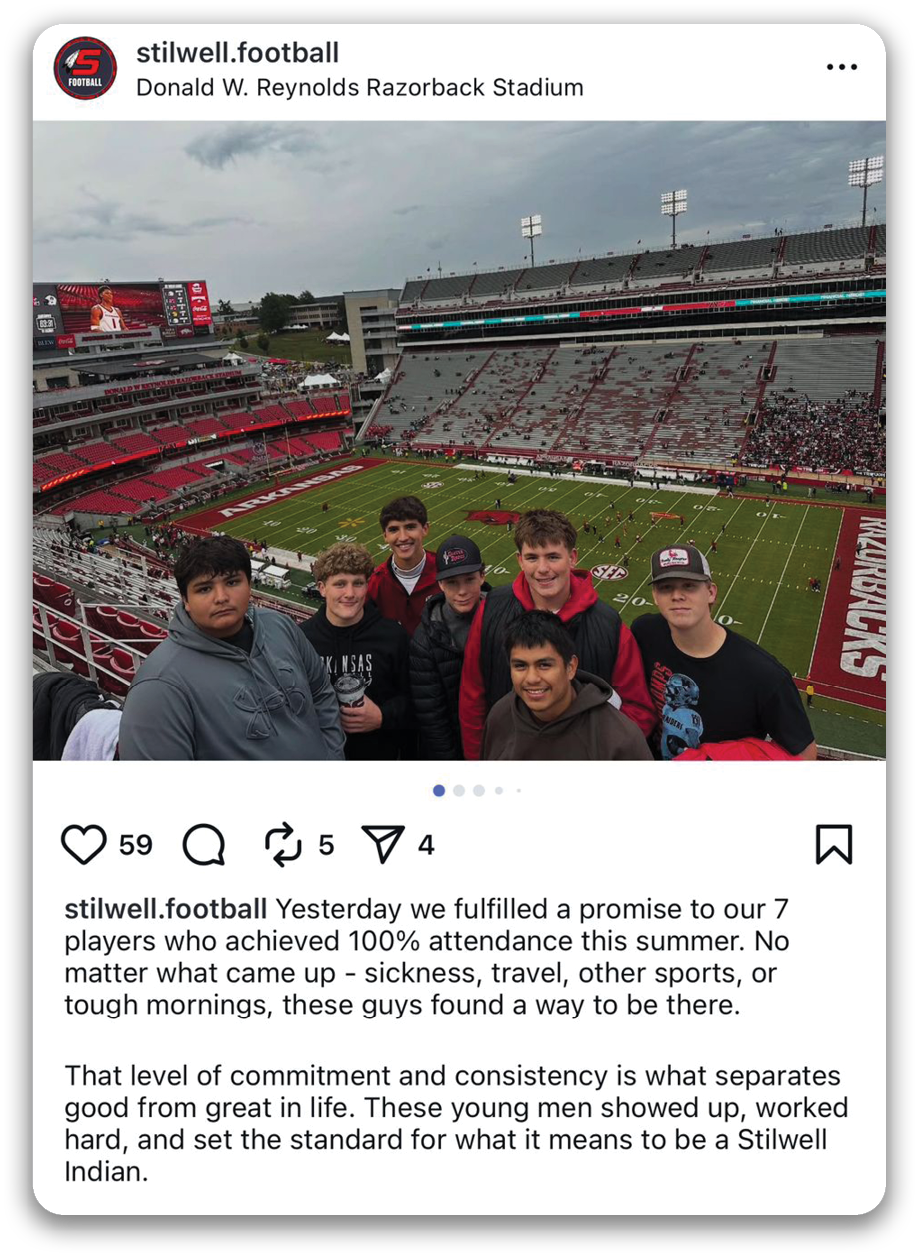Open comments with the speech bubble icon
Image resolution: width=919 pixels, height=1257 pixels.
coord(204,845)
